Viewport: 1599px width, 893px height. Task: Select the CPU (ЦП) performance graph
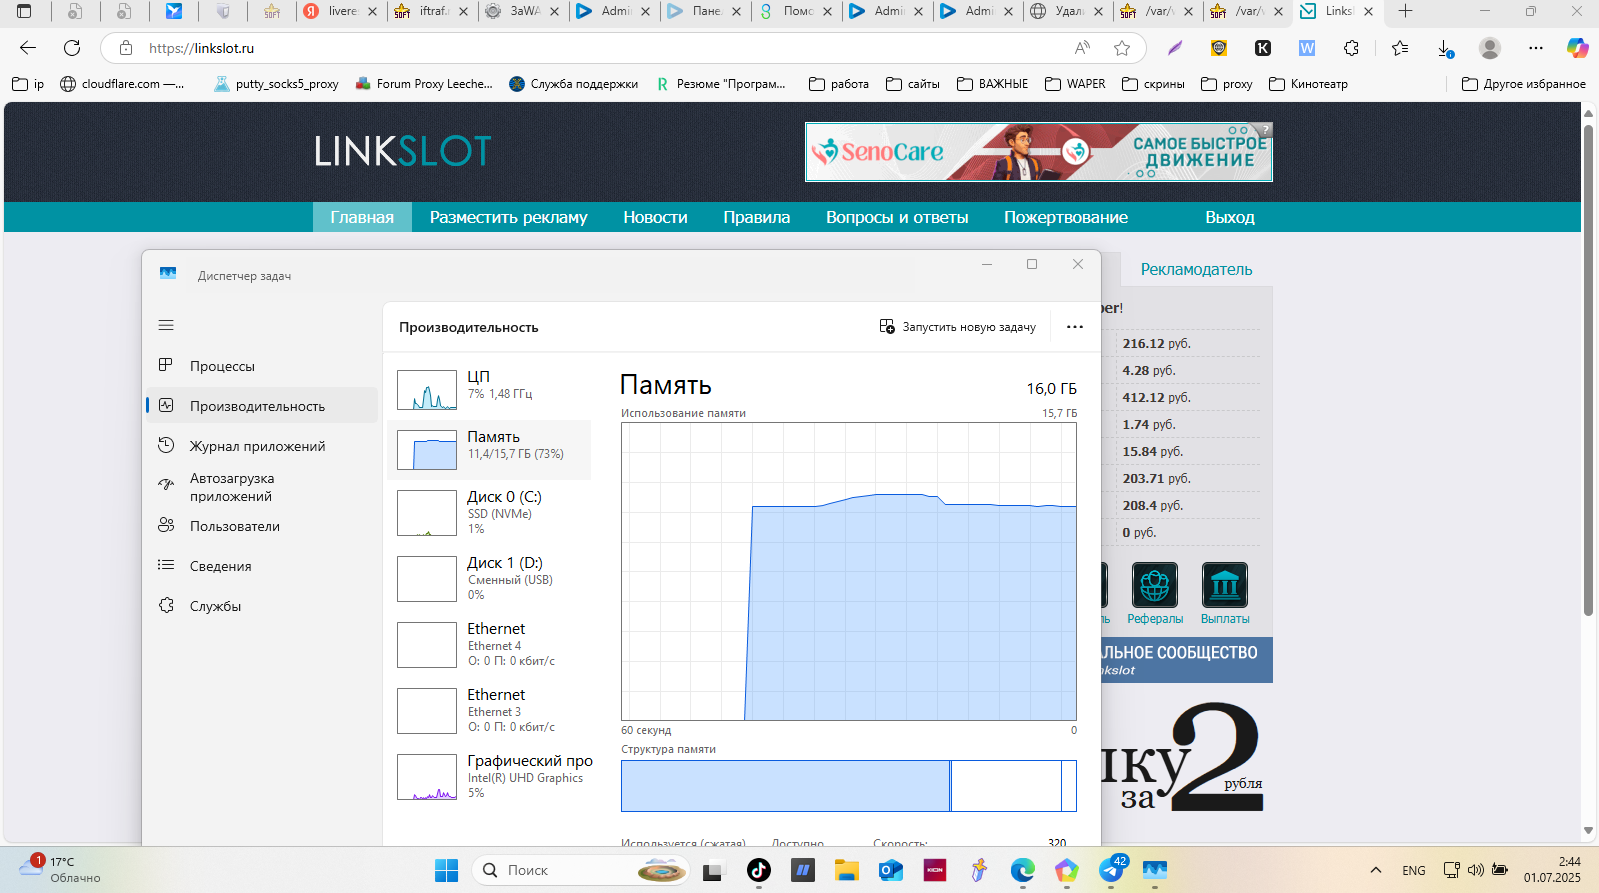pos(489,389)
